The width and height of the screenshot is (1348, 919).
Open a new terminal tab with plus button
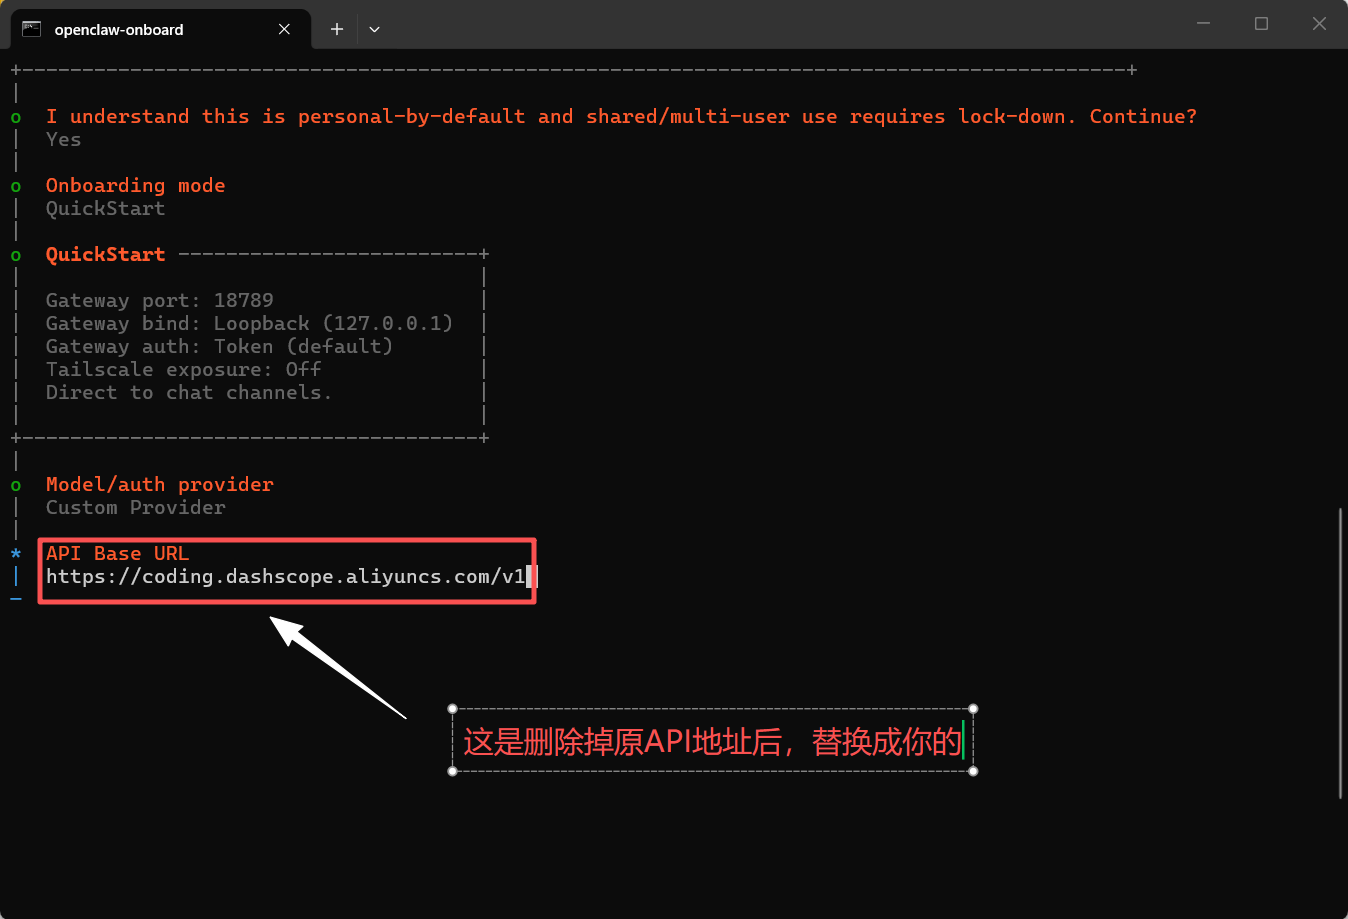click(337, 29)
